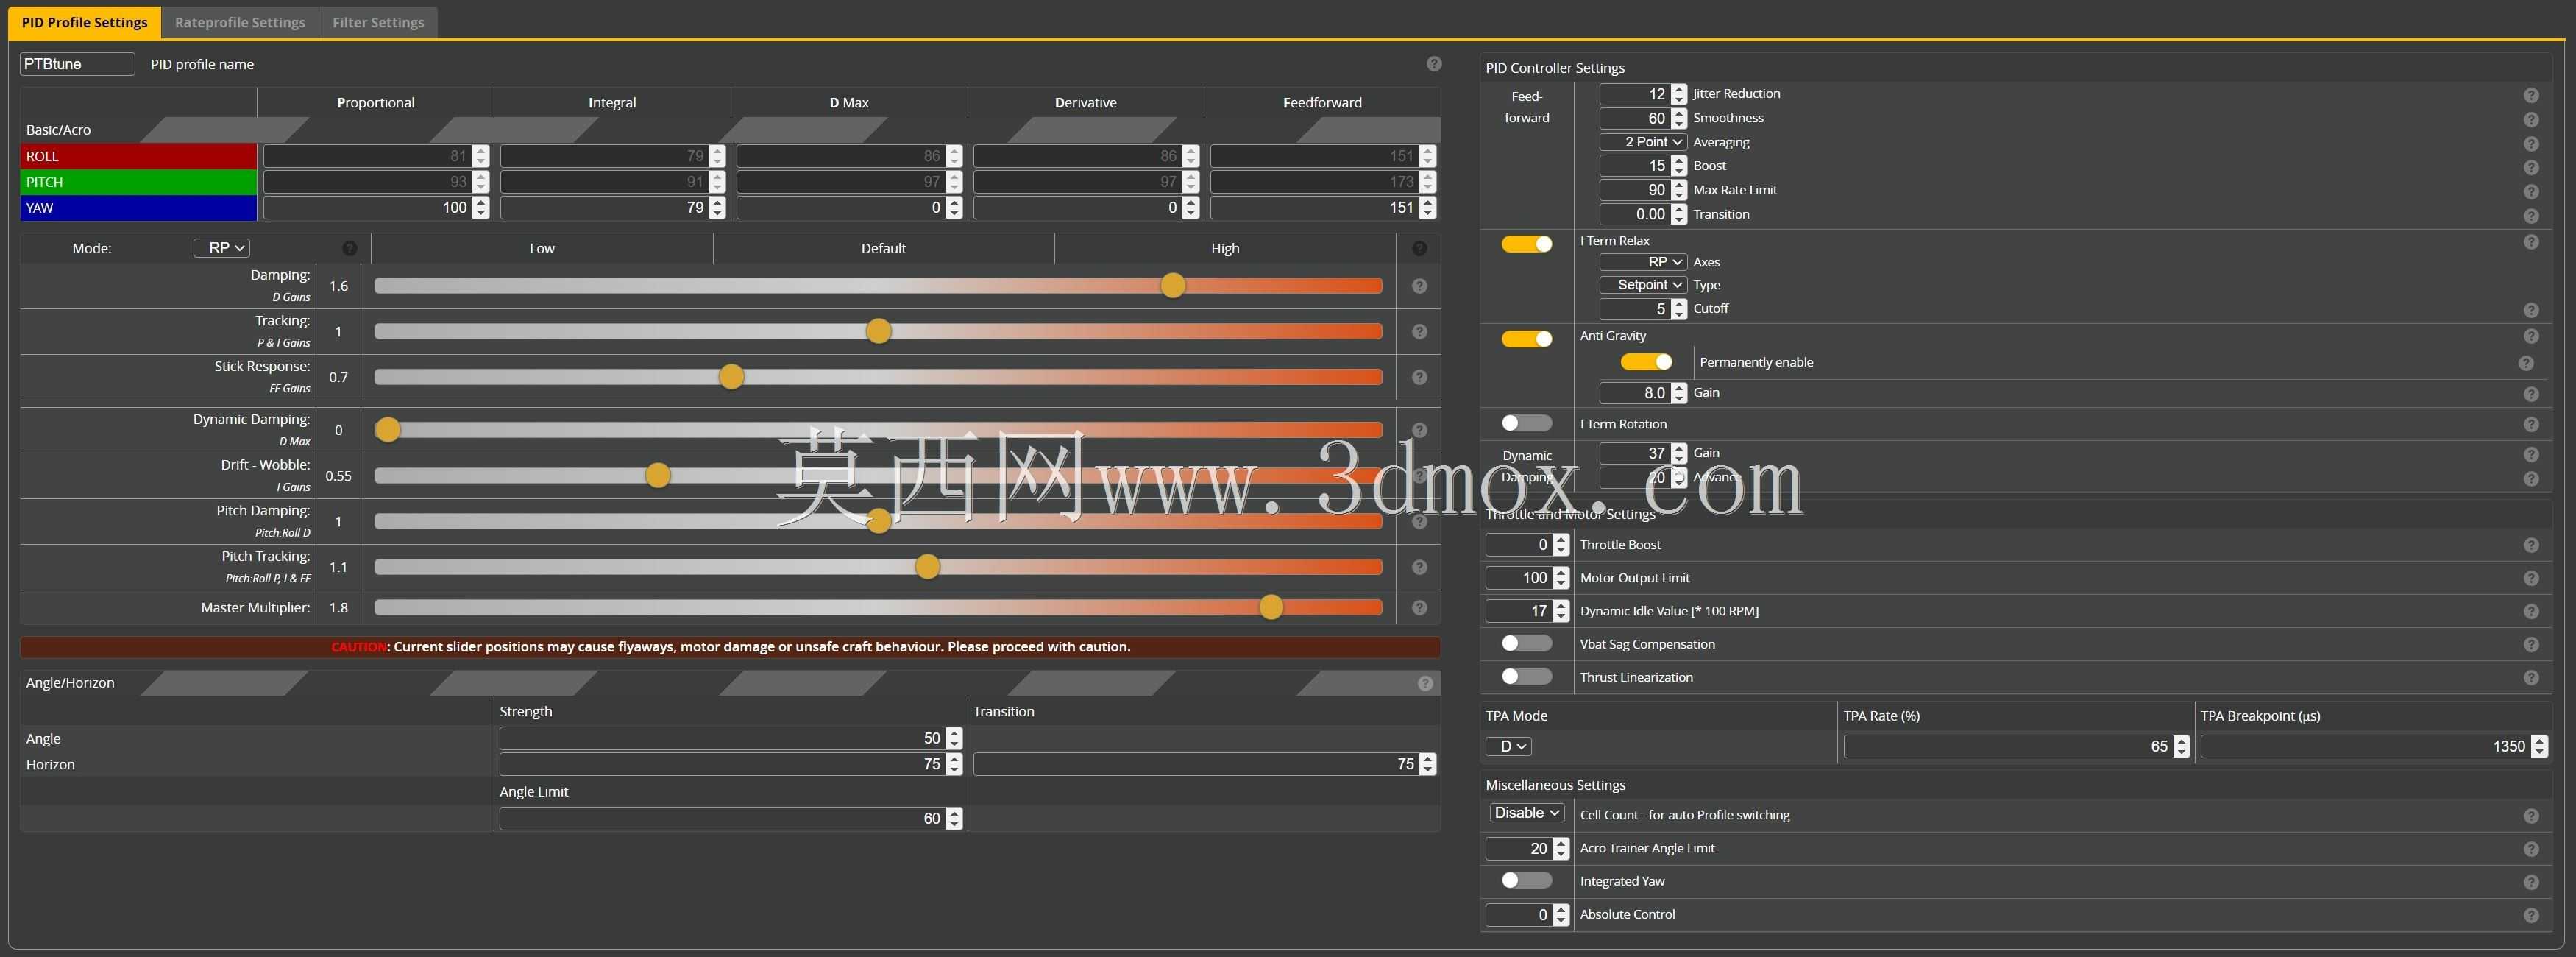Show help for Thrust Linearization
The image size is (2576, 957).
pos(2531,678)
